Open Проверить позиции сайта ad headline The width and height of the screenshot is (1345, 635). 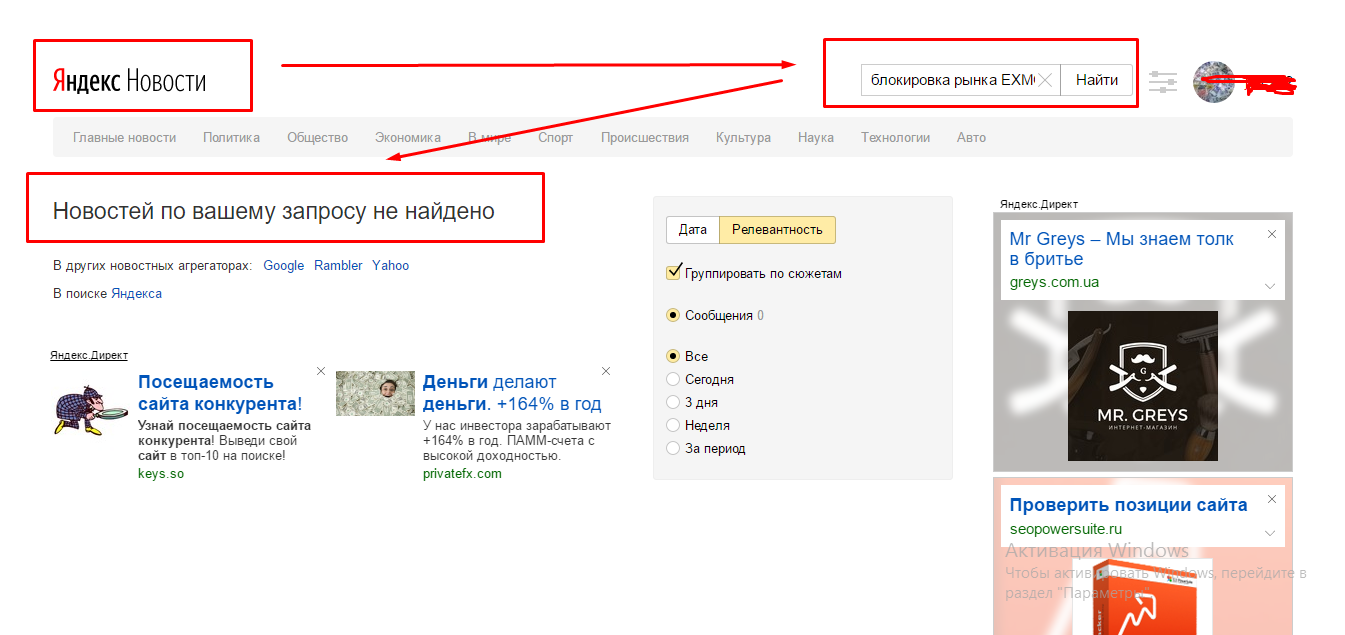[1128, 505]
